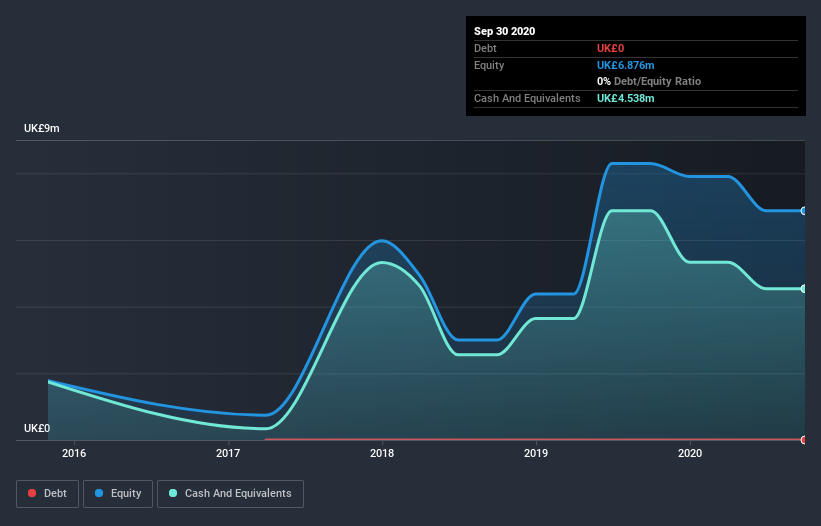The image size is (821, 526).
Task: Toggle the Debt series legend button
Action: click(x=47, y=494)
